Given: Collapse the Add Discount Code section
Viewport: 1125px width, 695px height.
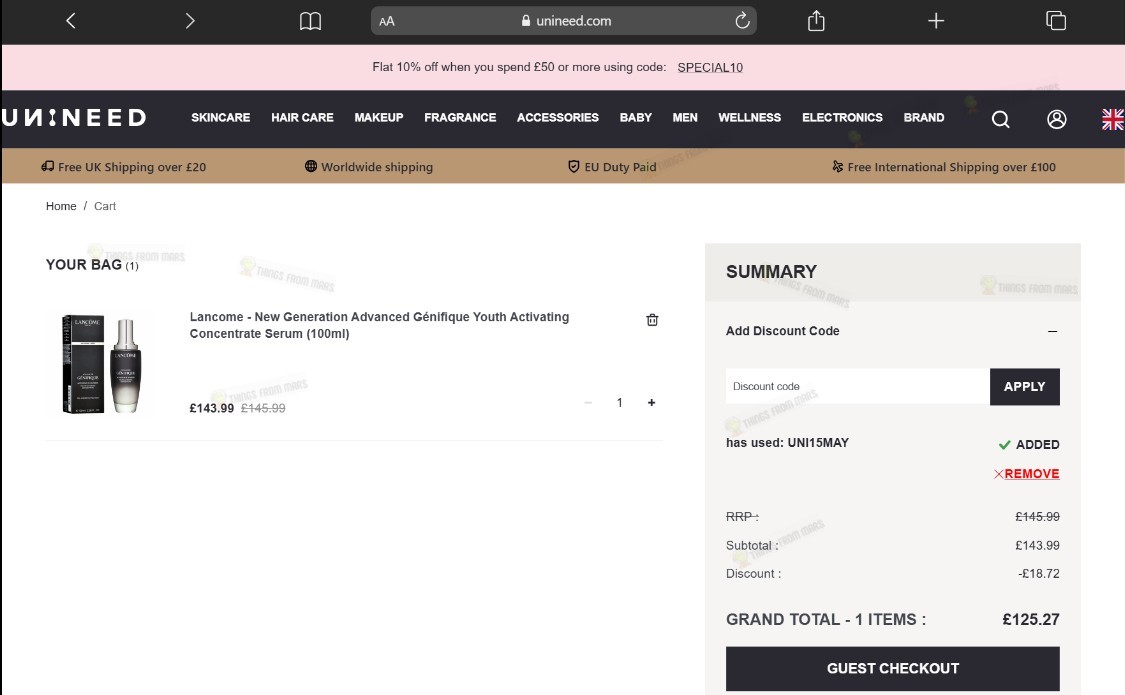Looking at the screenshot, I should point(1053,331).
